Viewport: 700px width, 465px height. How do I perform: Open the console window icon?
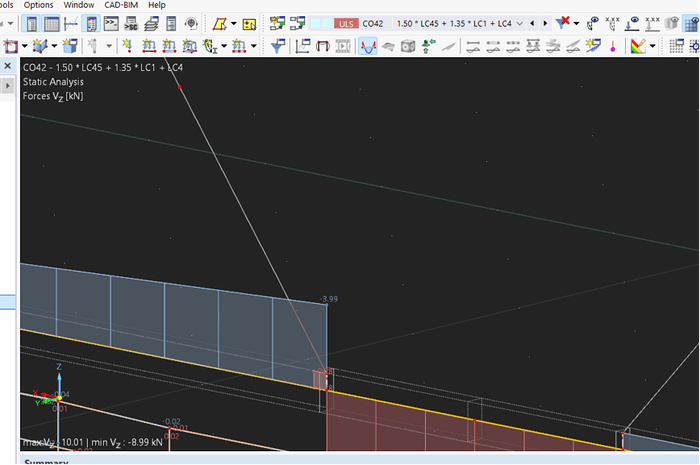coord(111,24)
